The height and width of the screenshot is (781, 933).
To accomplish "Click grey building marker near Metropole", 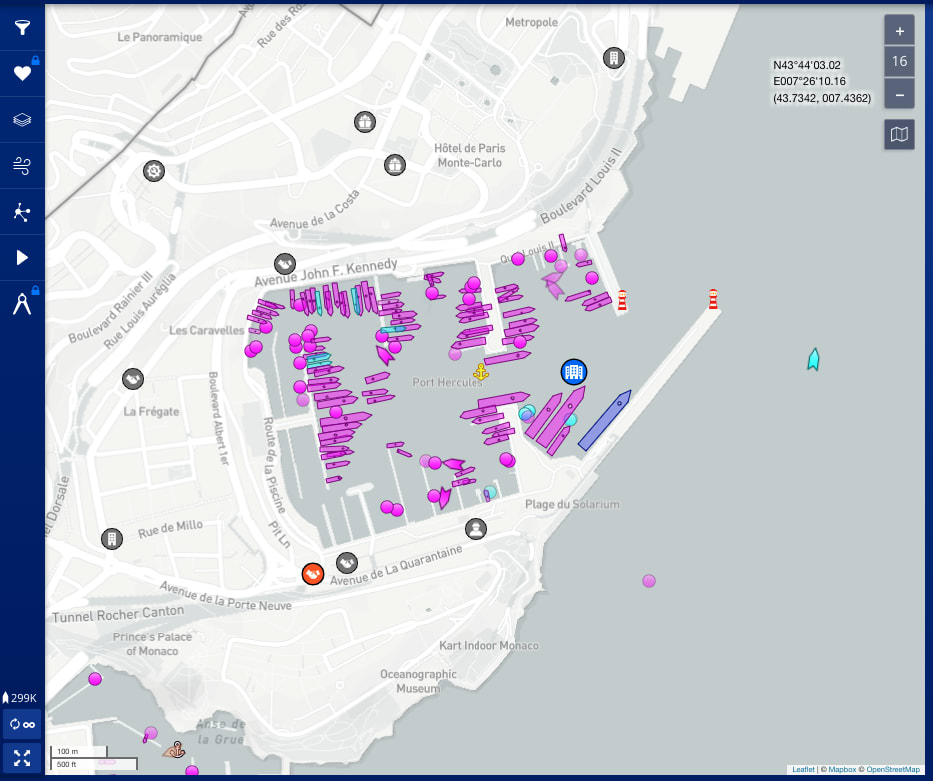I will [613, 58].
